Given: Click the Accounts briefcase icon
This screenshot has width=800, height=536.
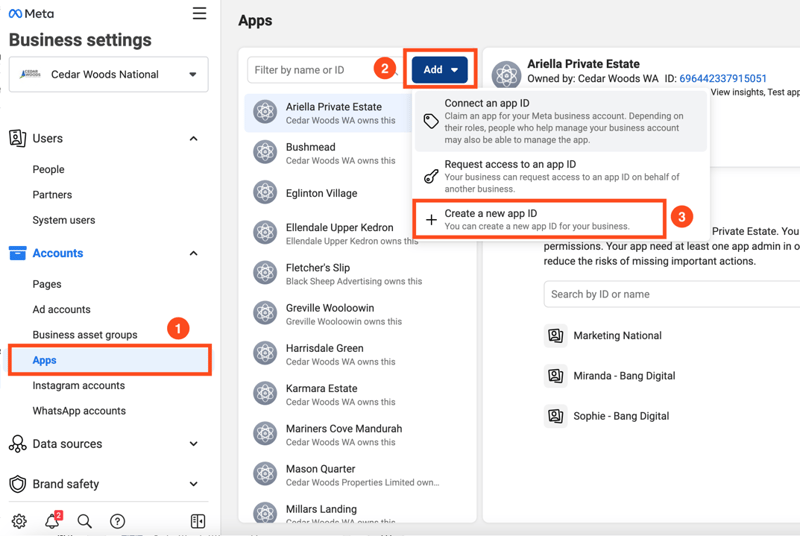Looking at the screenshot, I should pos(17,253).
